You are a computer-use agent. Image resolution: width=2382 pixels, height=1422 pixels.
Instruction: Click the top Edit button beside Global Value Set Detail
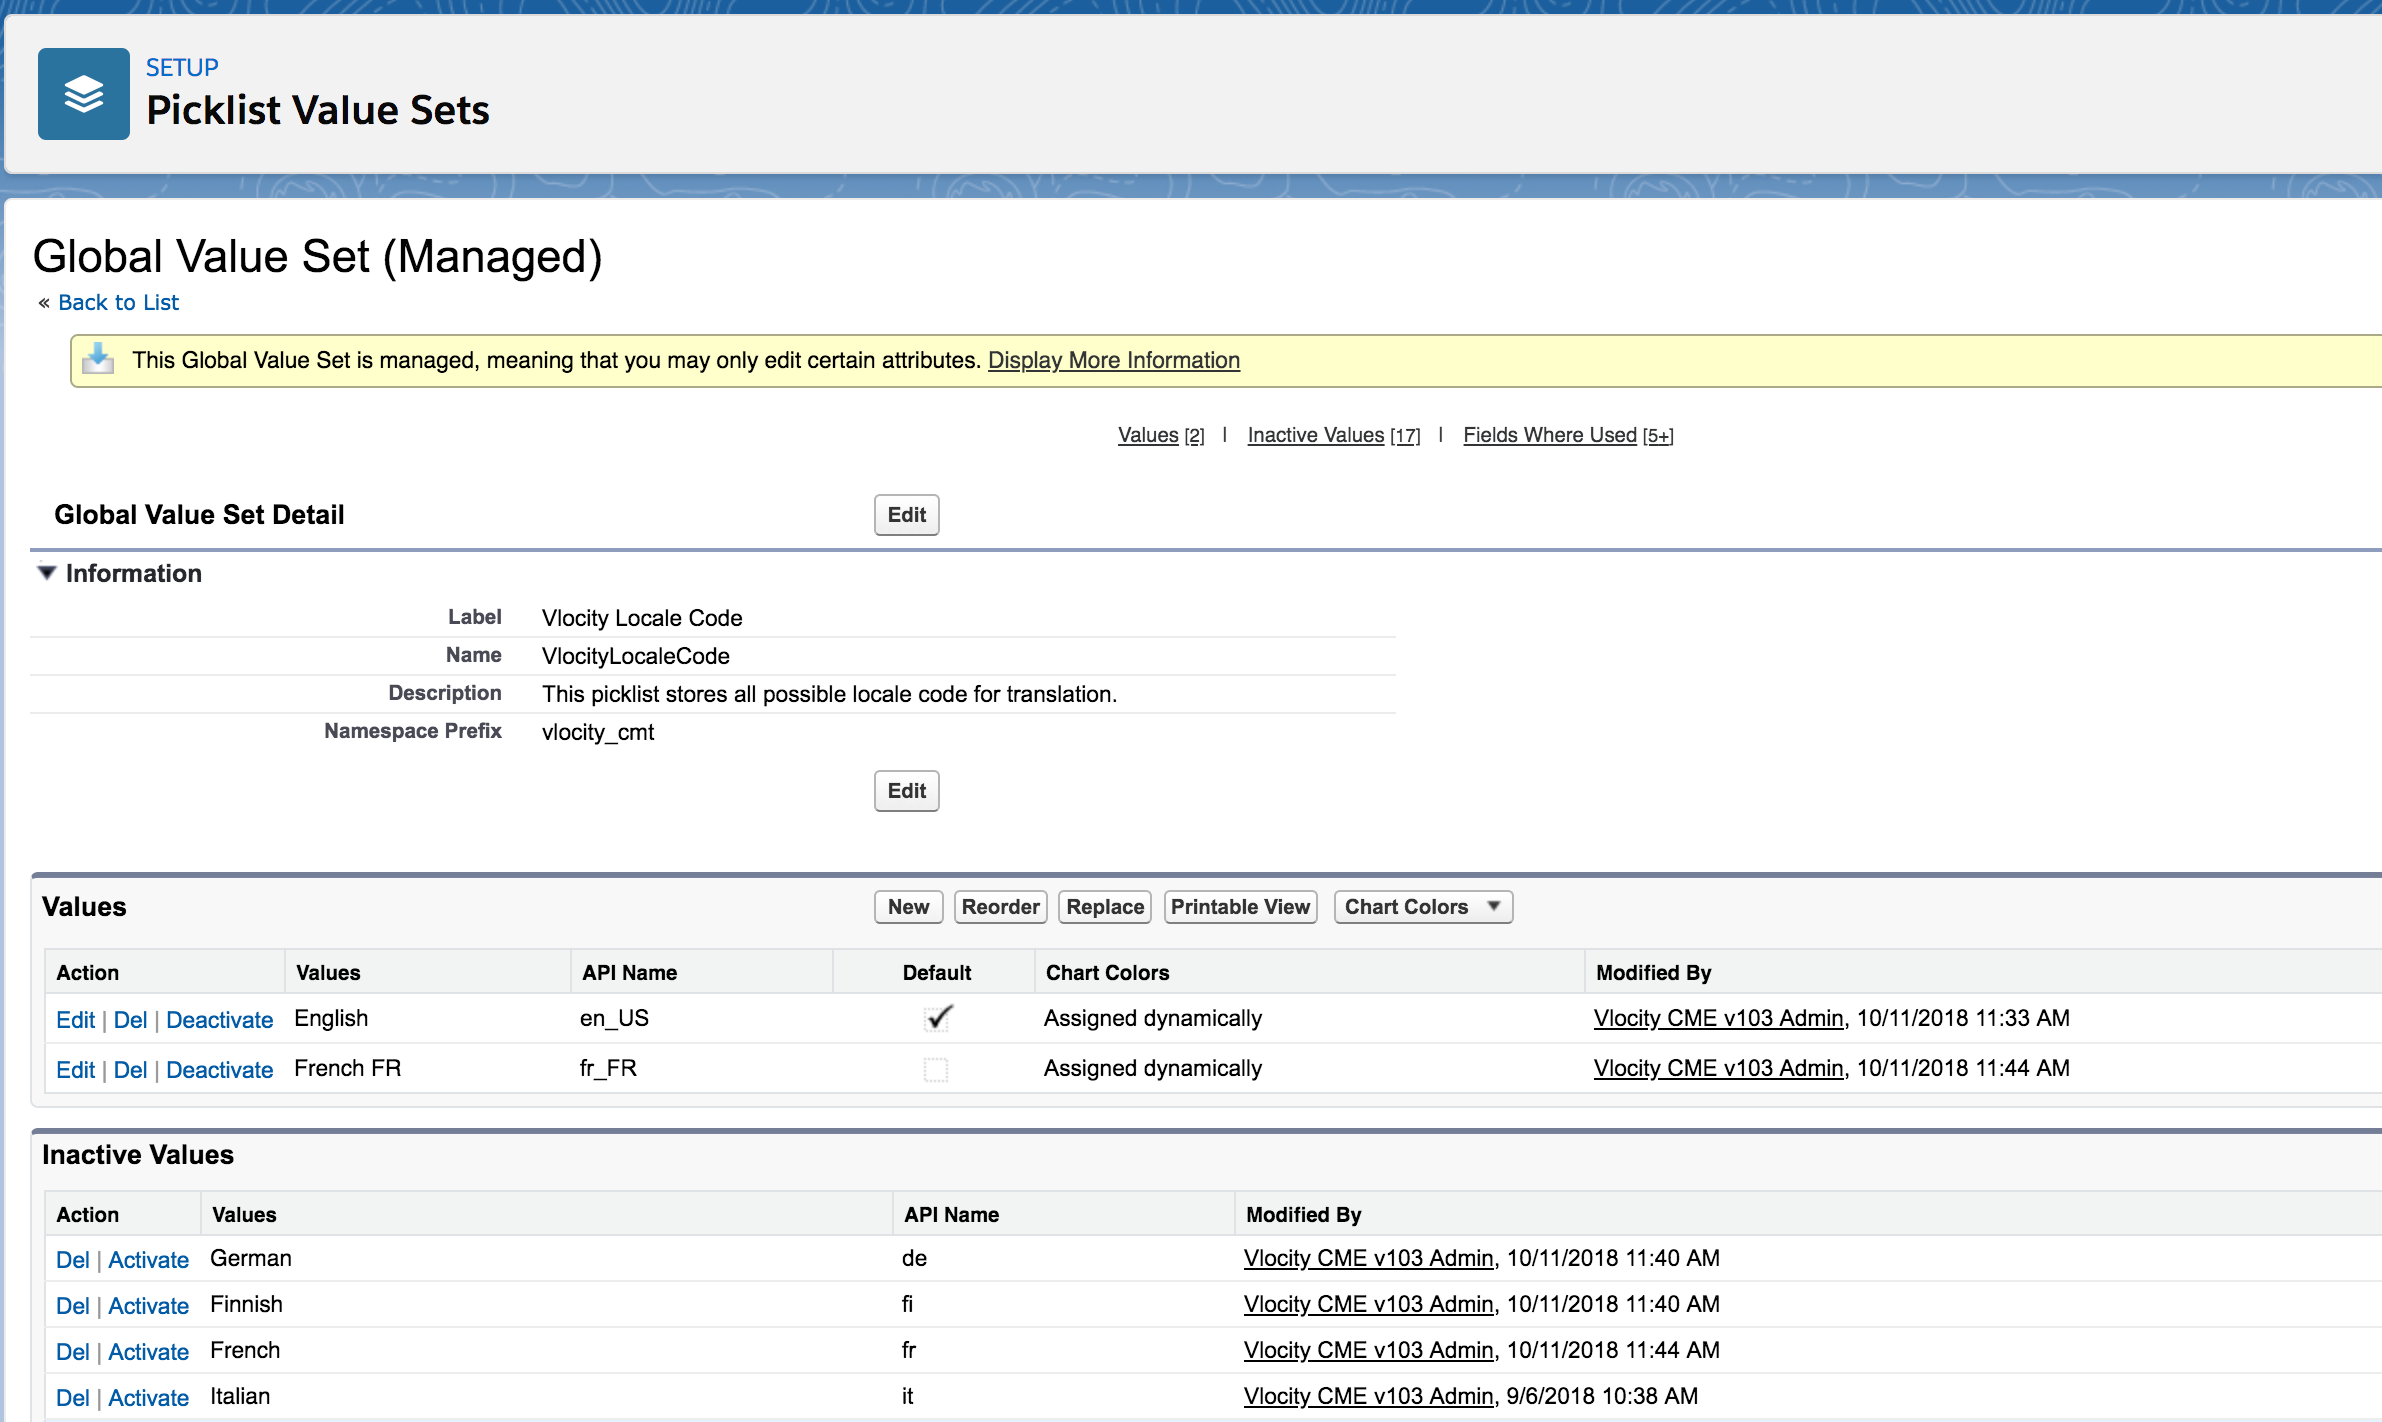pyautogui.click(x=907, y=515)
